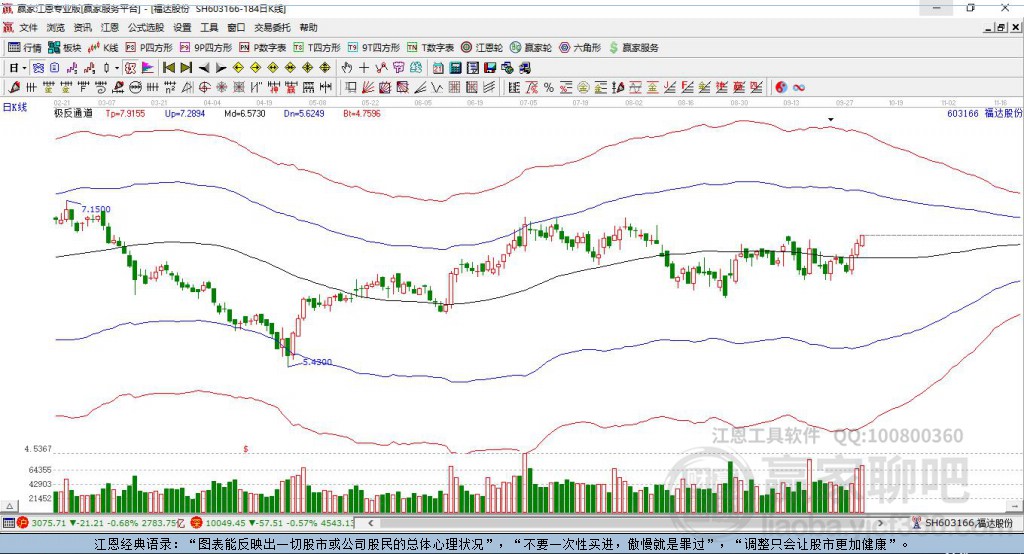The width and height of the screenshot is (1024, 554).
Task: Click the first yellow diamond arrow icon
Action: click(238, 68)
